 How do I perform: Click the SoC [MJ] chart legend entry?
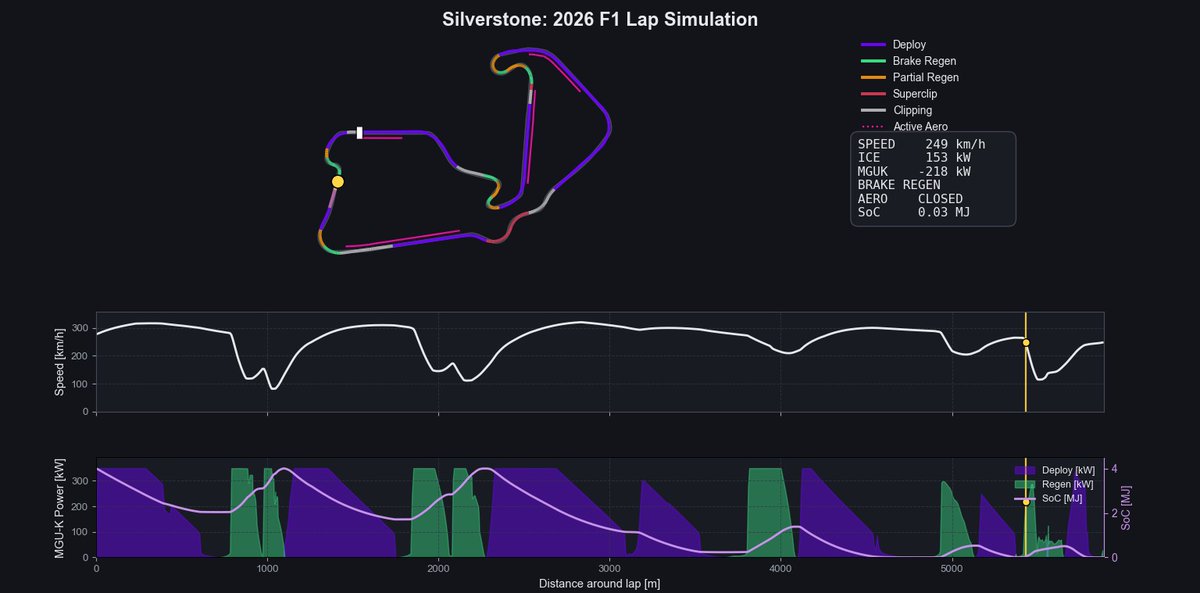[1048, 498]
